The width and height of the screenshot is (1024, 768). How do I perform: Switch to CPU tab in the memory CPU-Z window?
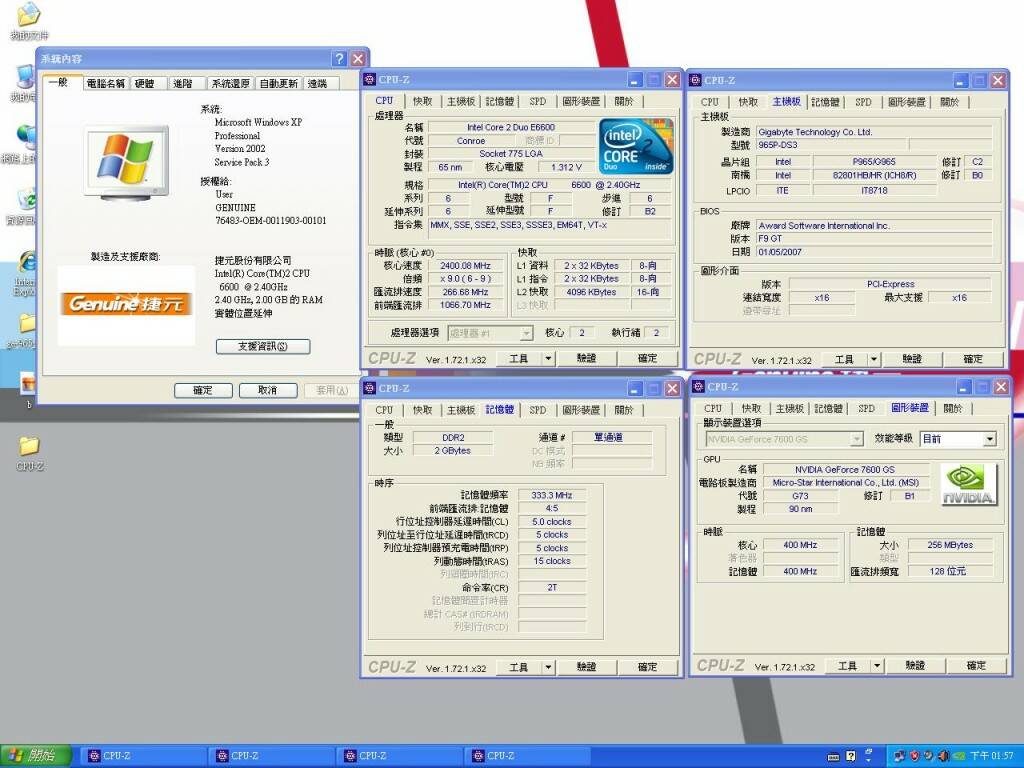click(x=384, y=410)
